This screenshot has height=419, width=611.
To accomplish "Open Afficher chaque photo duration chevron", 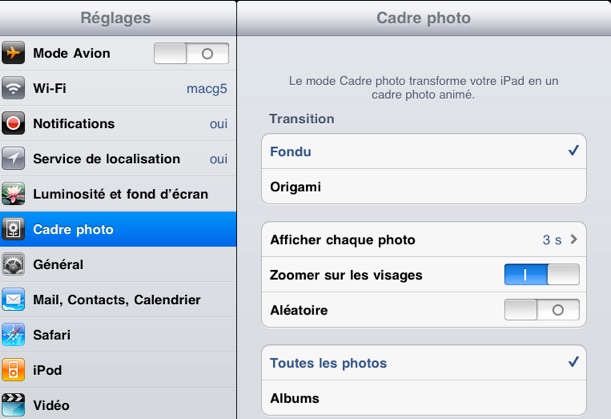I will tap(574, 239).
